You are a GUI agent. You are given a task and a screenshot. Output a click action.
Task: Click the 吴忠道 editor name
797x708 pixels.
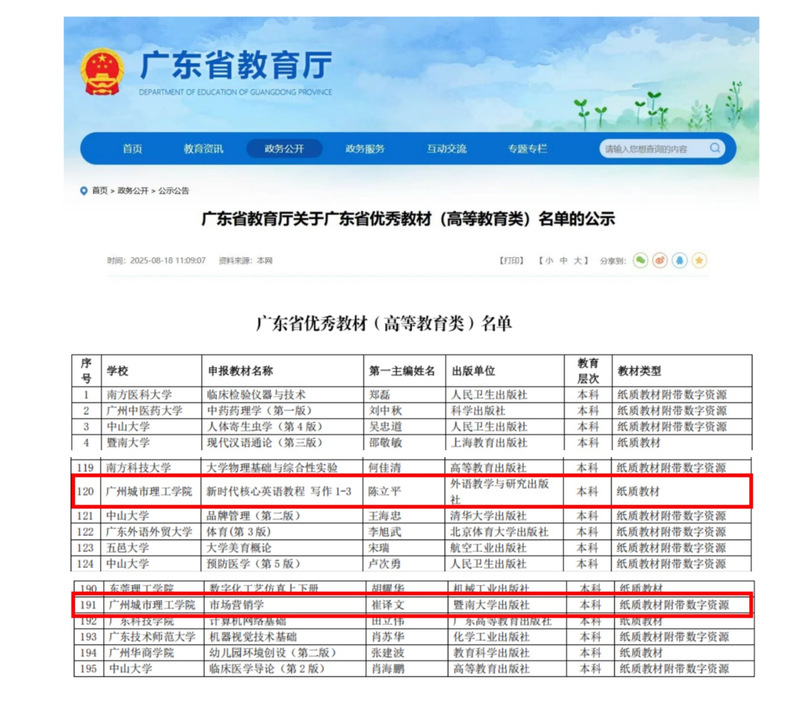[385, 426]
